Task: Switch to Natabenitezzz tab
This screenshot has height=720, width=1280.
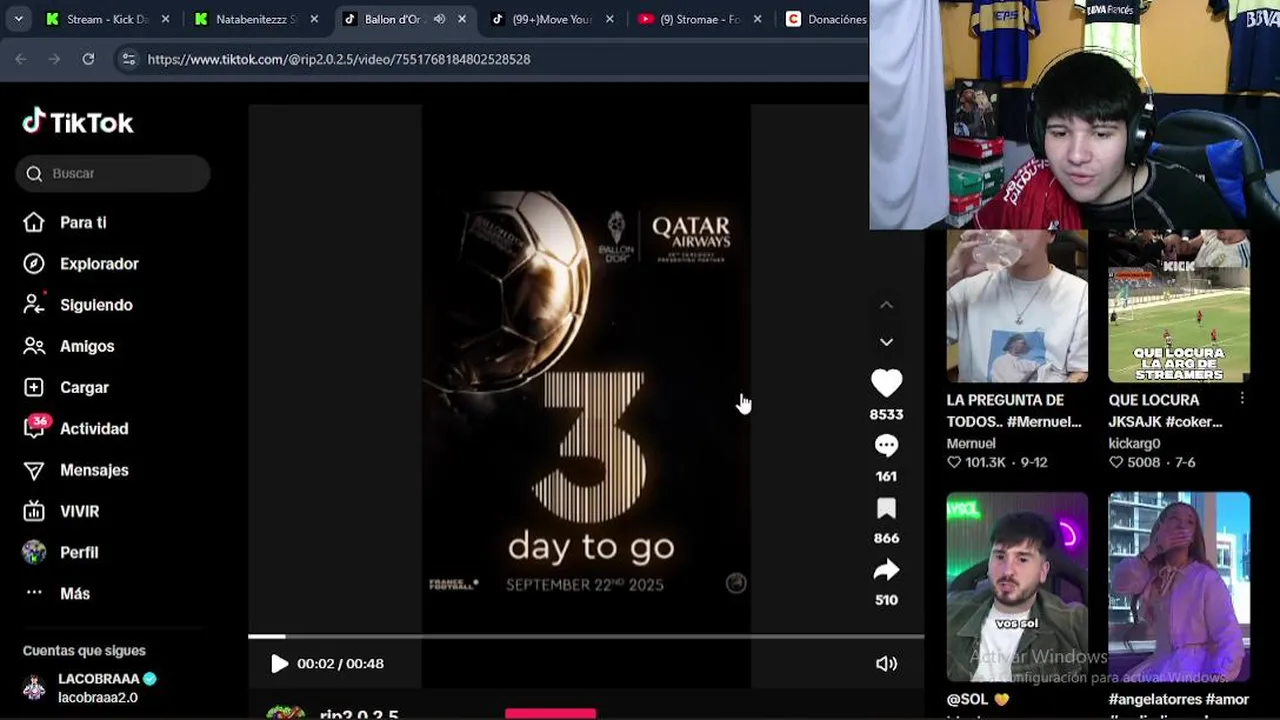Action: click(x=256, y=19)
